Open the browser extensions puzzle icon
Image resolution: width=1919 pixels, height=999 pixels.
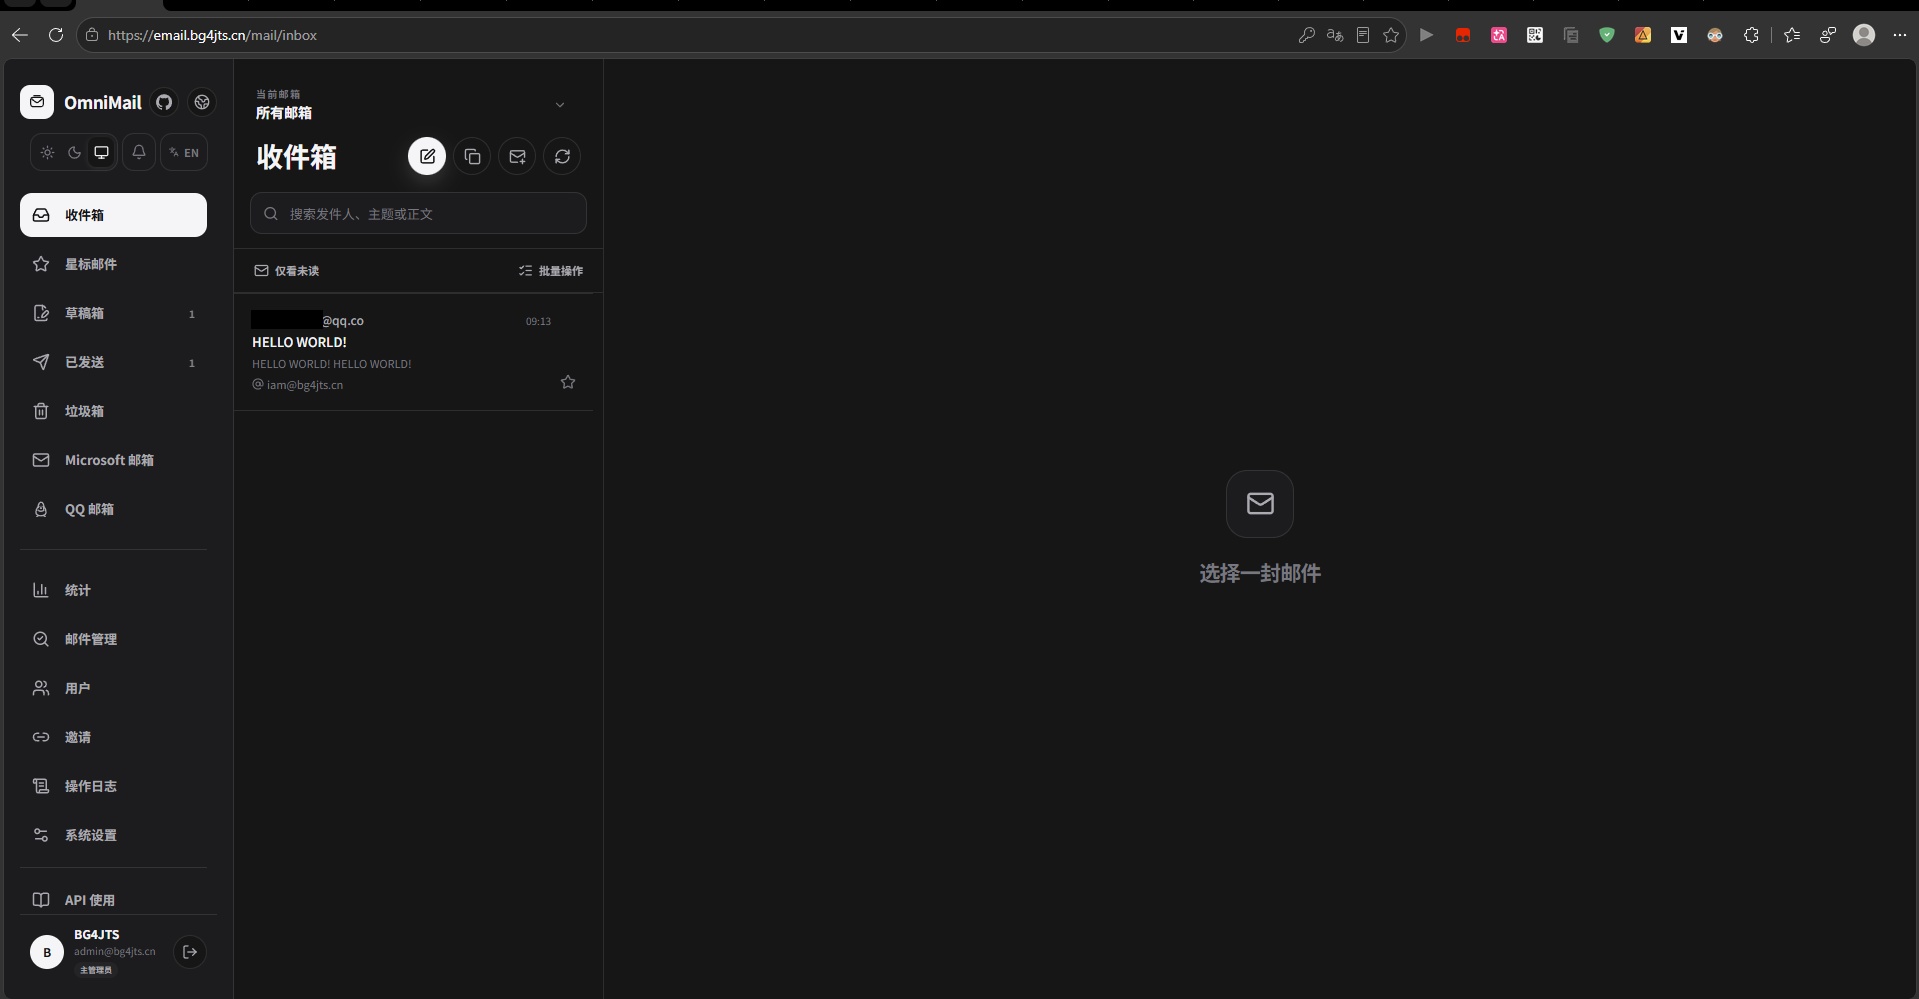tap(1751, 35)
